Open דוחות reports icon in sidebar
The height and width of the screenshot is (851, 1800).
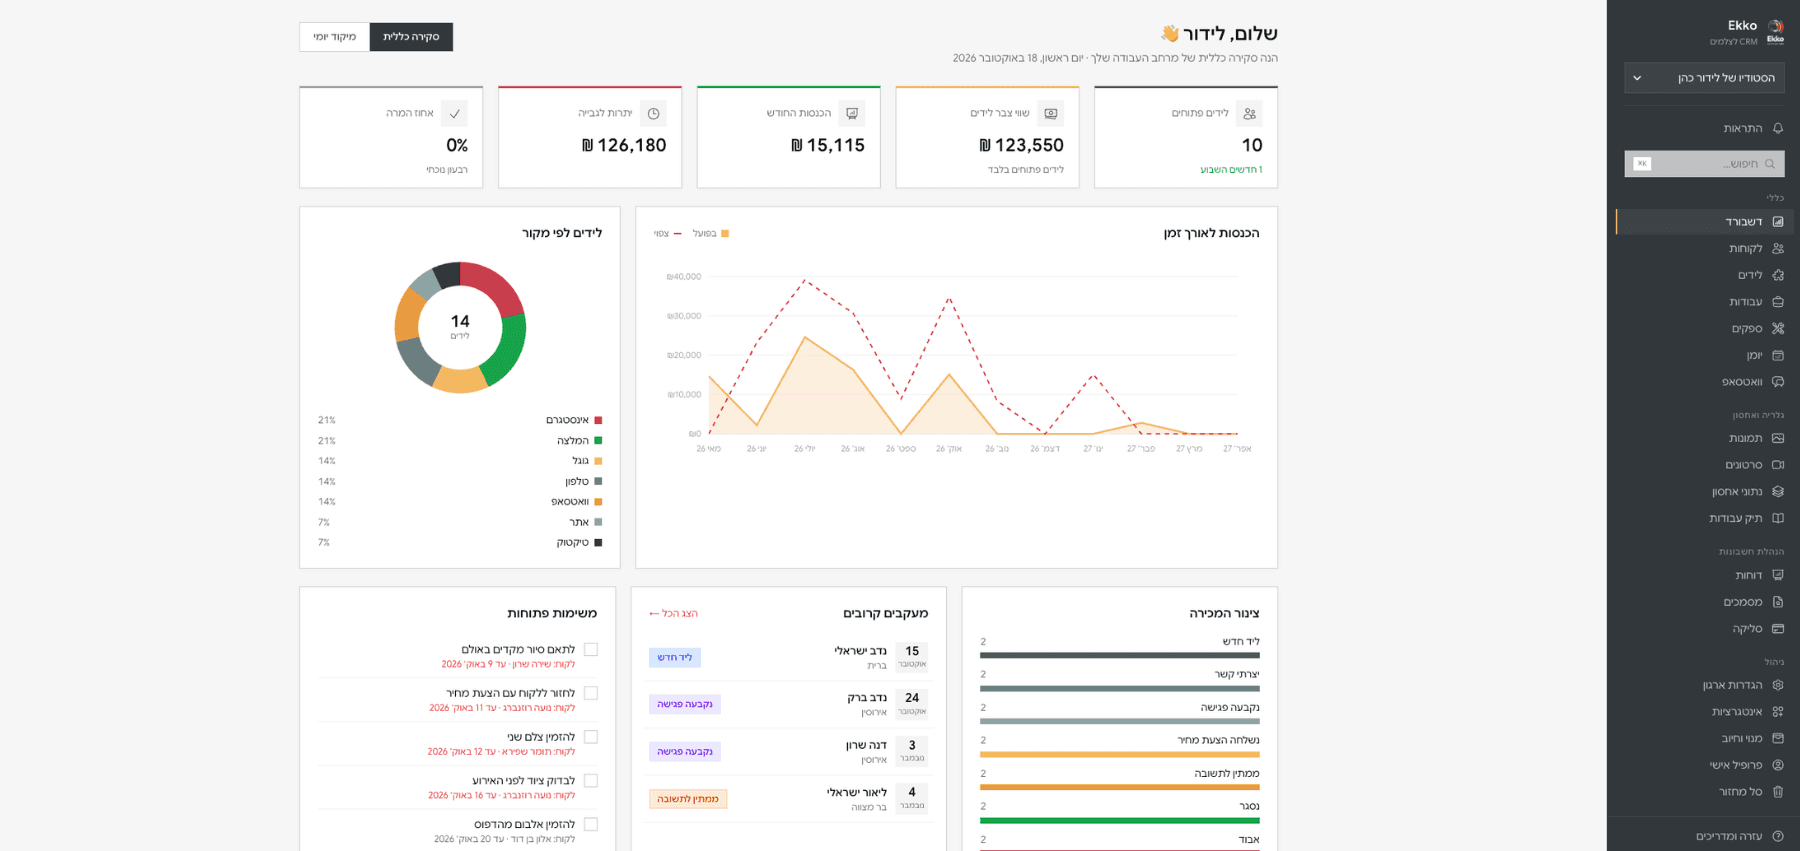coord(1778,575)
